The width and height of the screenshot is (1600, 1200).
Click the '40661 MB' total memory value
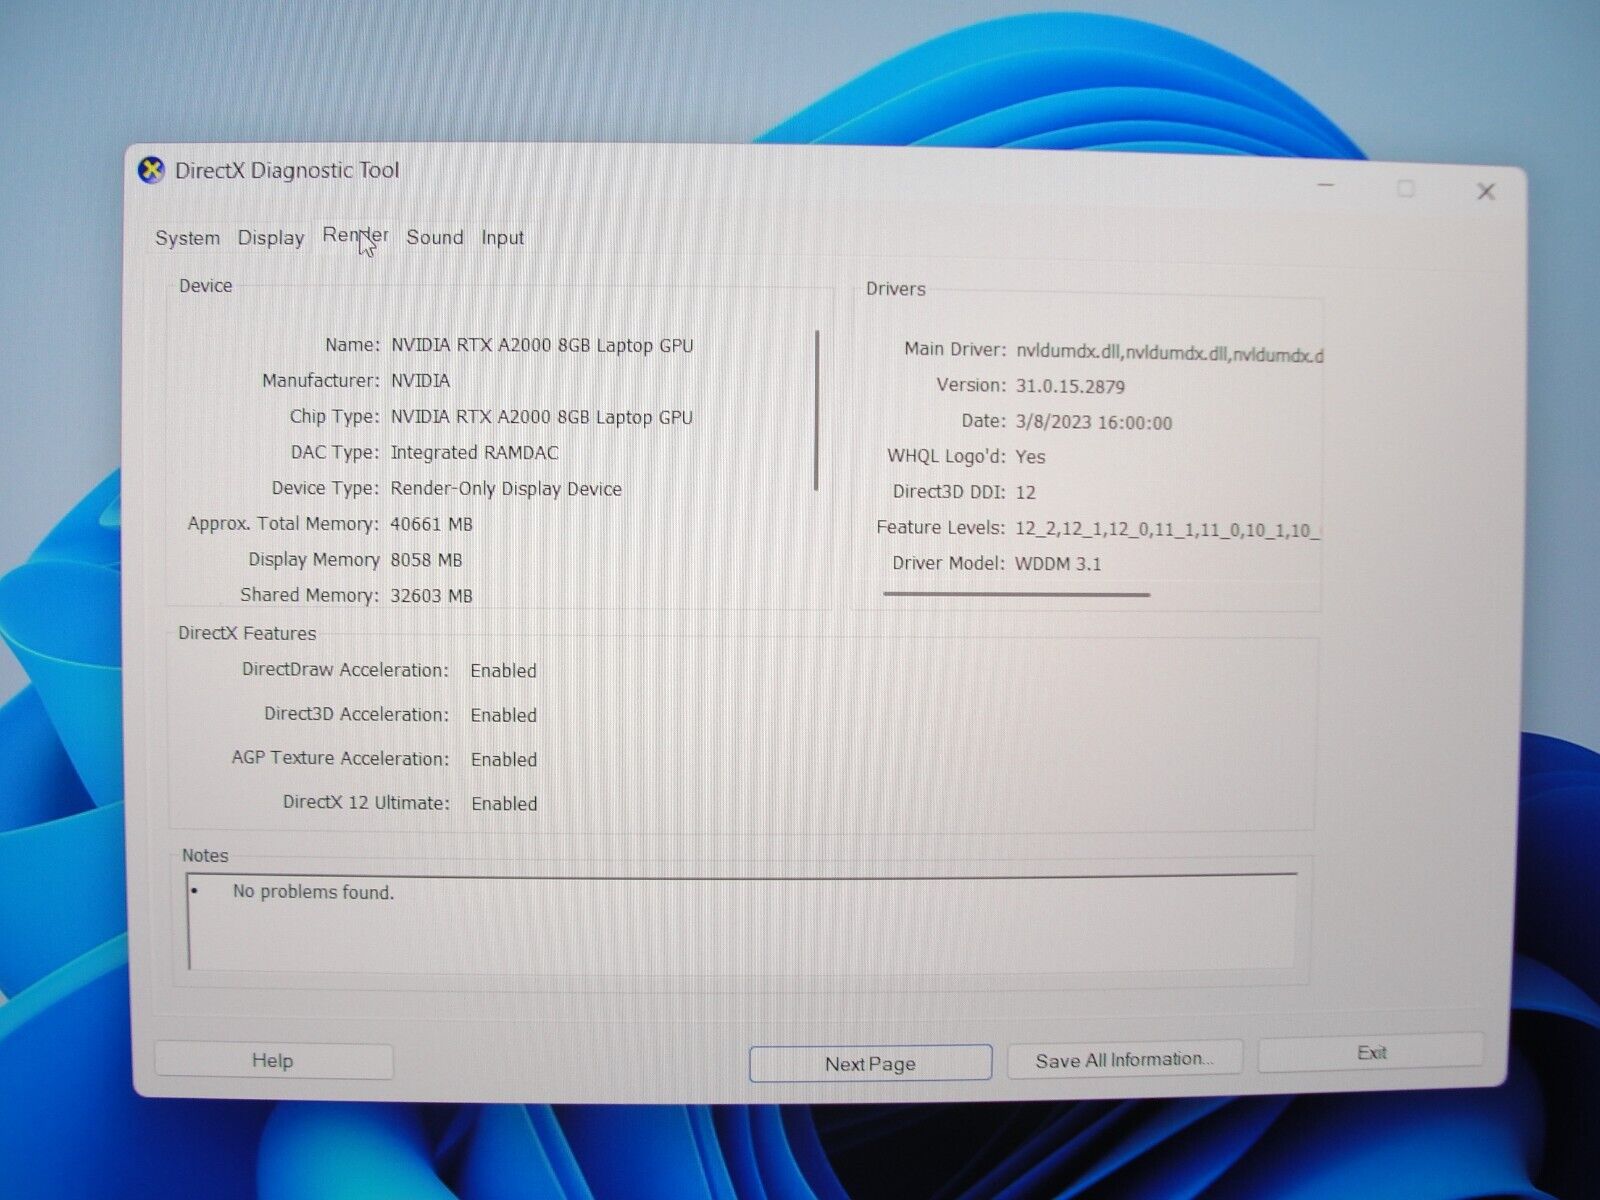click(x=431, y=525)
